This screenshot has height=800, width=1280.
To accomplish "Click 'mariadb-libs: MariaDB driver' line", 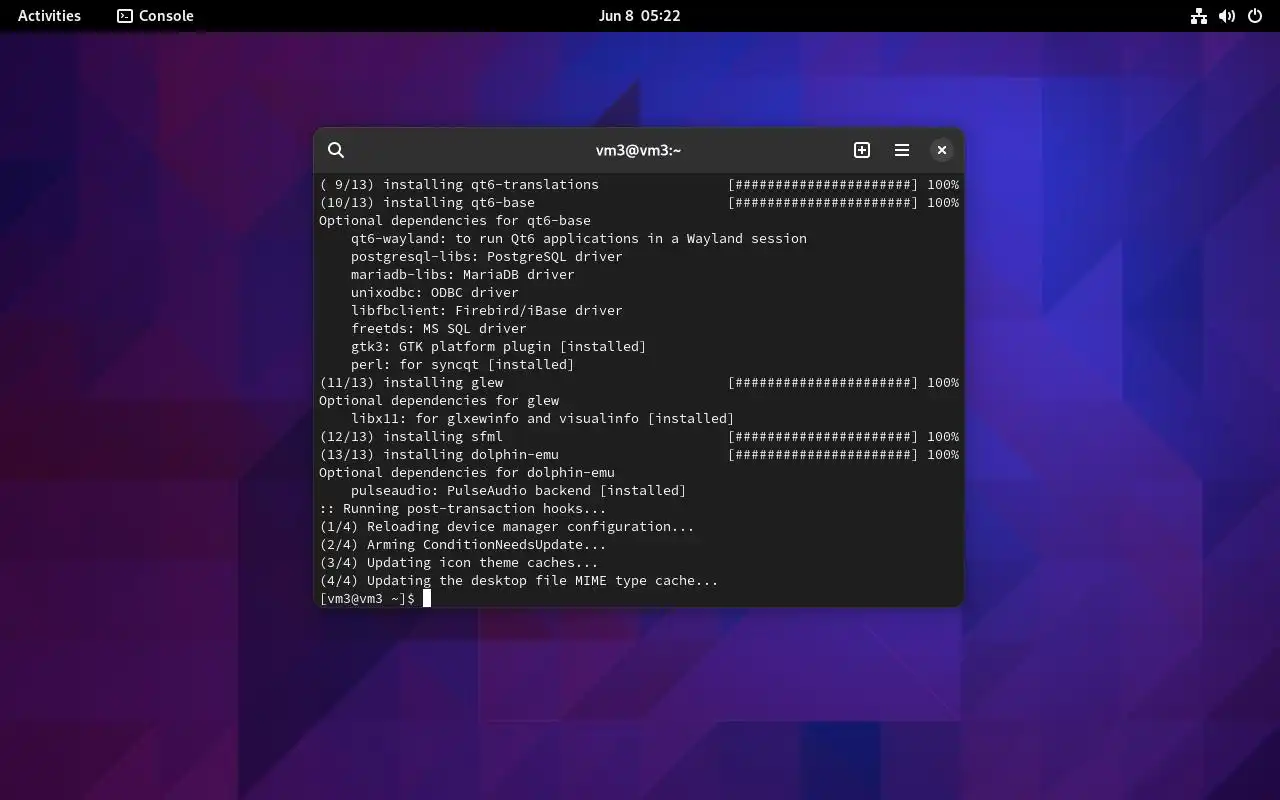I will (462, 274).
